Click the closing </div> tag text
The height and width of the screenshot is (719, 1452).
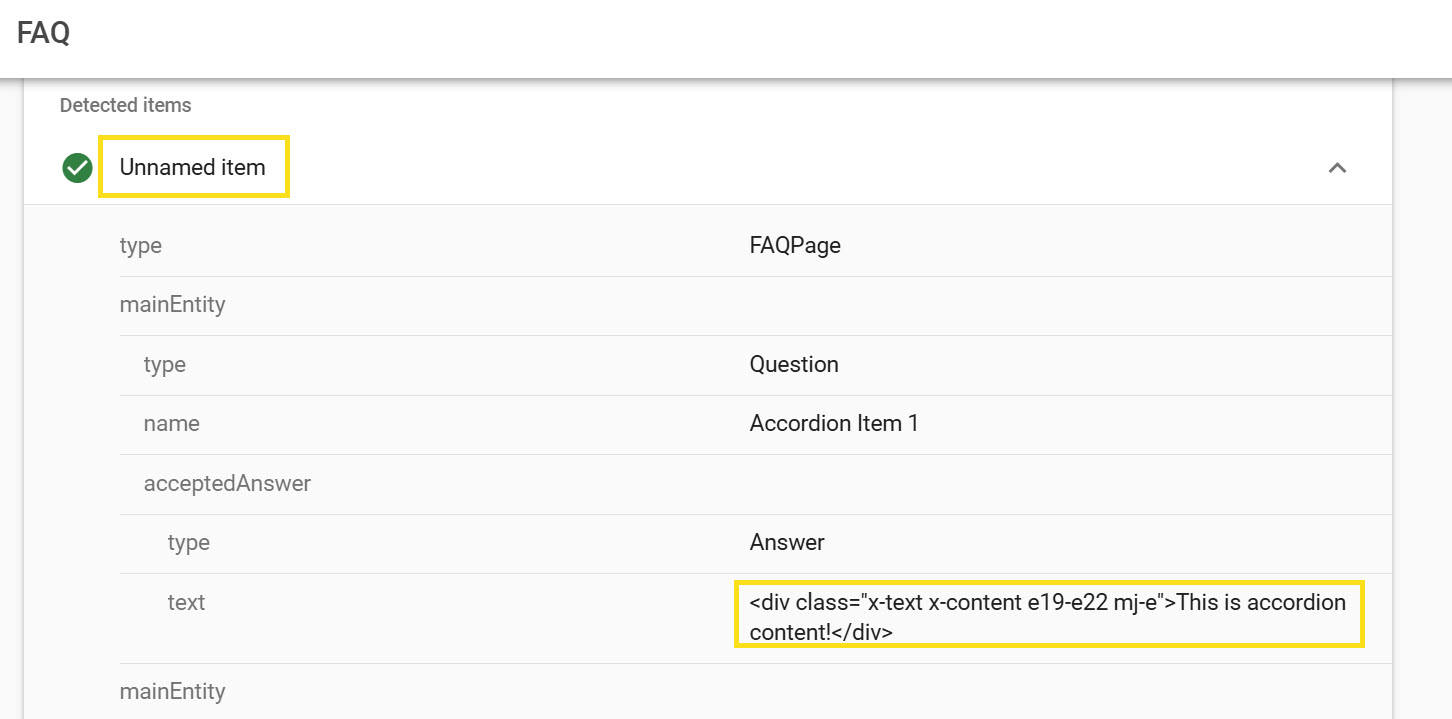tap(862, 633)
